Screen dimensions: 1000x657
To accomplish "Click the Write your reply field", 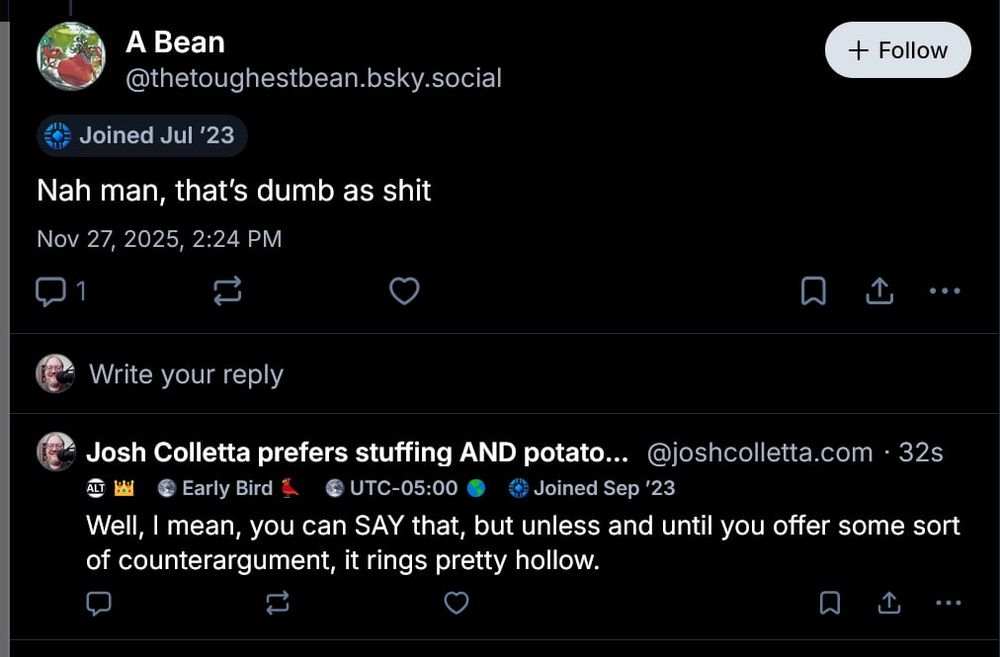I will tap(186, 374).
